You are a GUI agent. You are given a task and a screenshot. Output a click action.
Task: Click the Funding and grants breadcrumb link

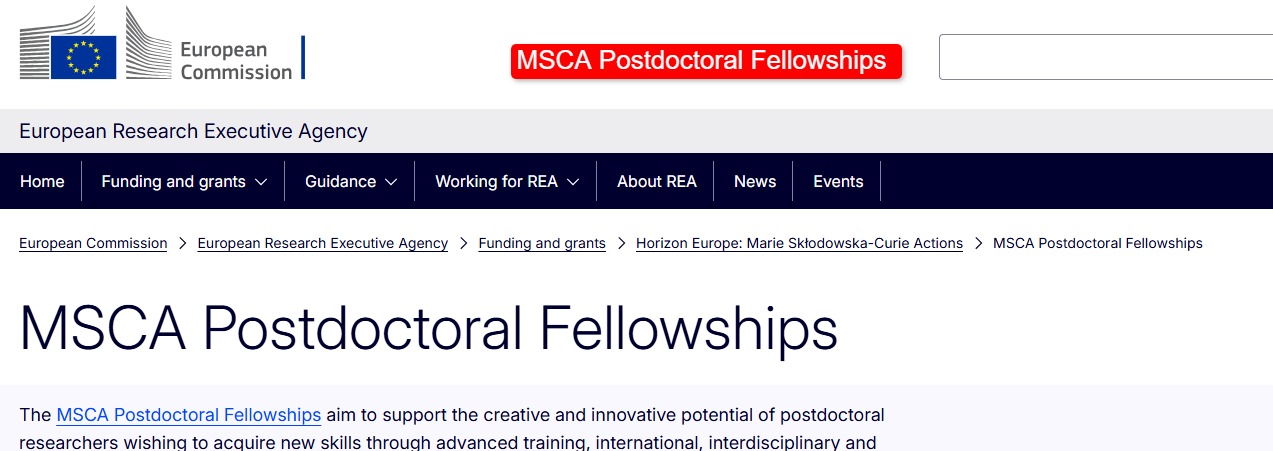coord(542,243)
